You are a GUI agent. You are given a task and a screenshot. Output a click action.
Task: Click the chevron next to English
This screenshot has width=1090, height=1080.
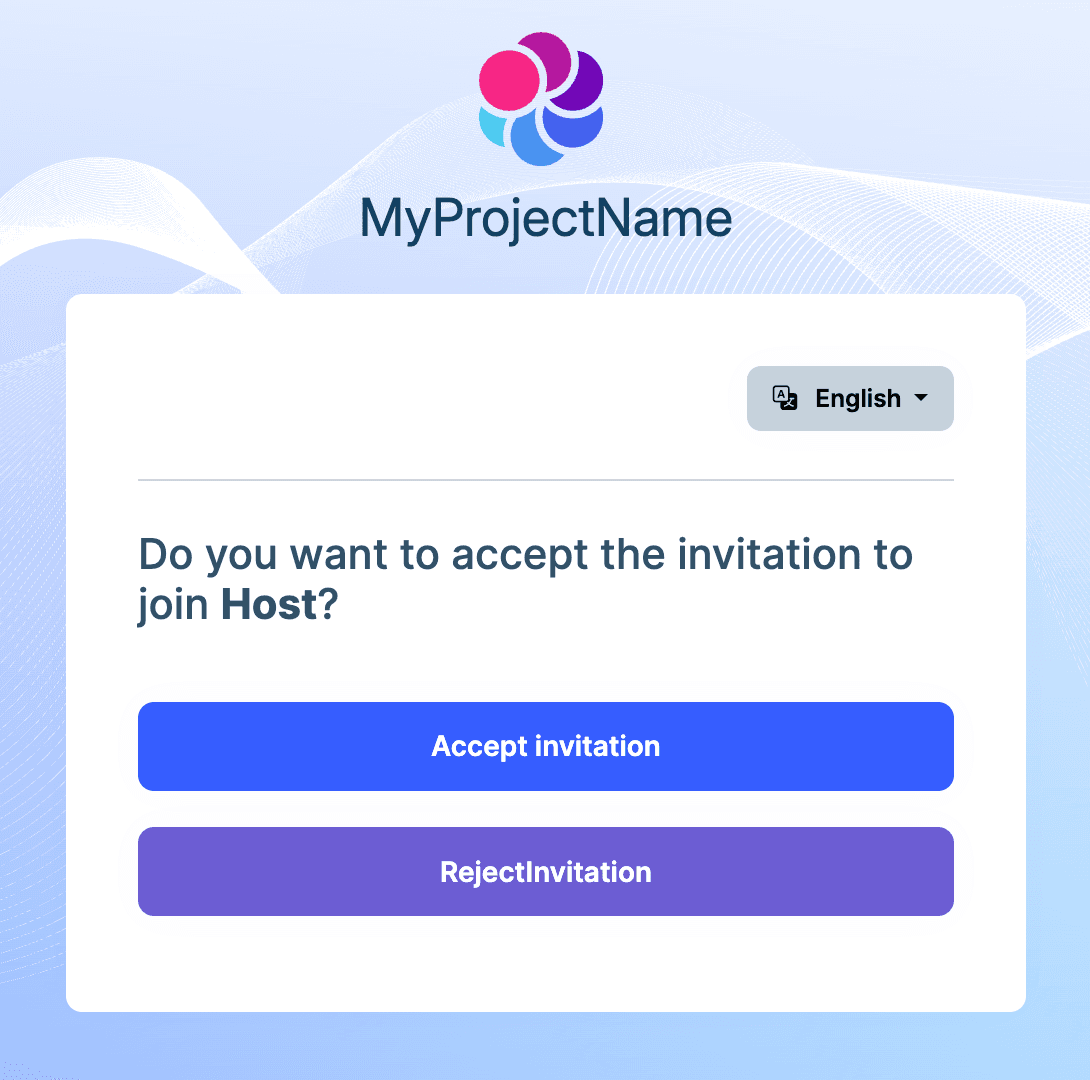click(921, 398)
